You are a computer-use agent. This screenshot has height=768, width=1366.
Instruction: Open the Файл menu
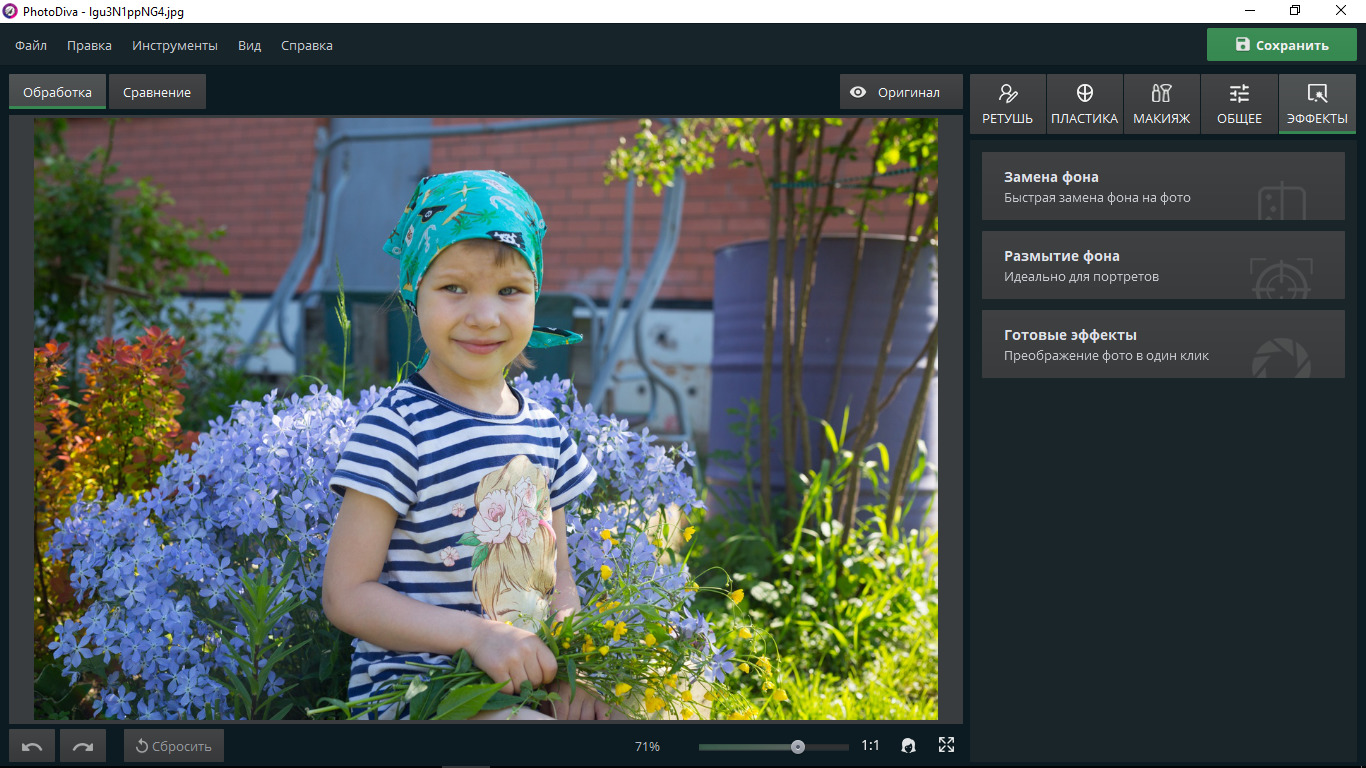[x=31, y=46]
